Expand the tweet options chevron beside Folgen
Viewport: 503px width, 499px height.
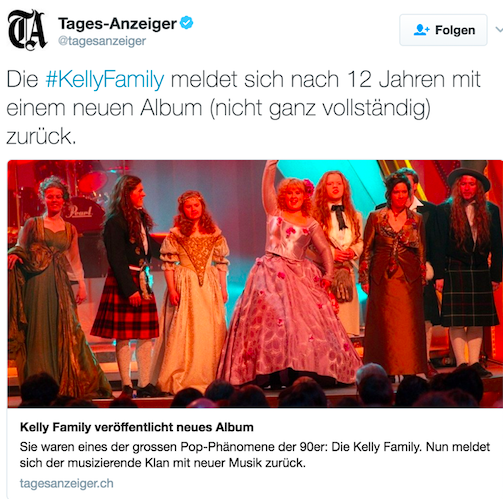coord(499,30)
